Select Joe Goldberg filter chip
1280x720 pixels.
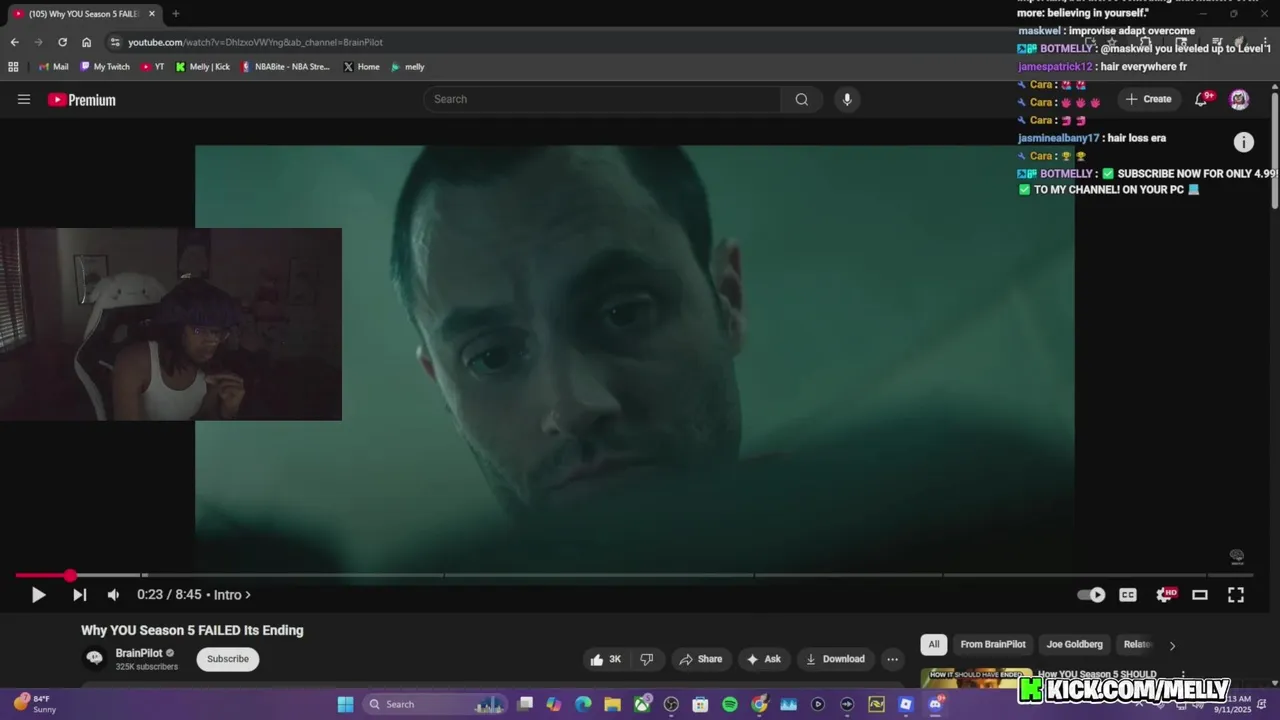(x=1075, y=645)
